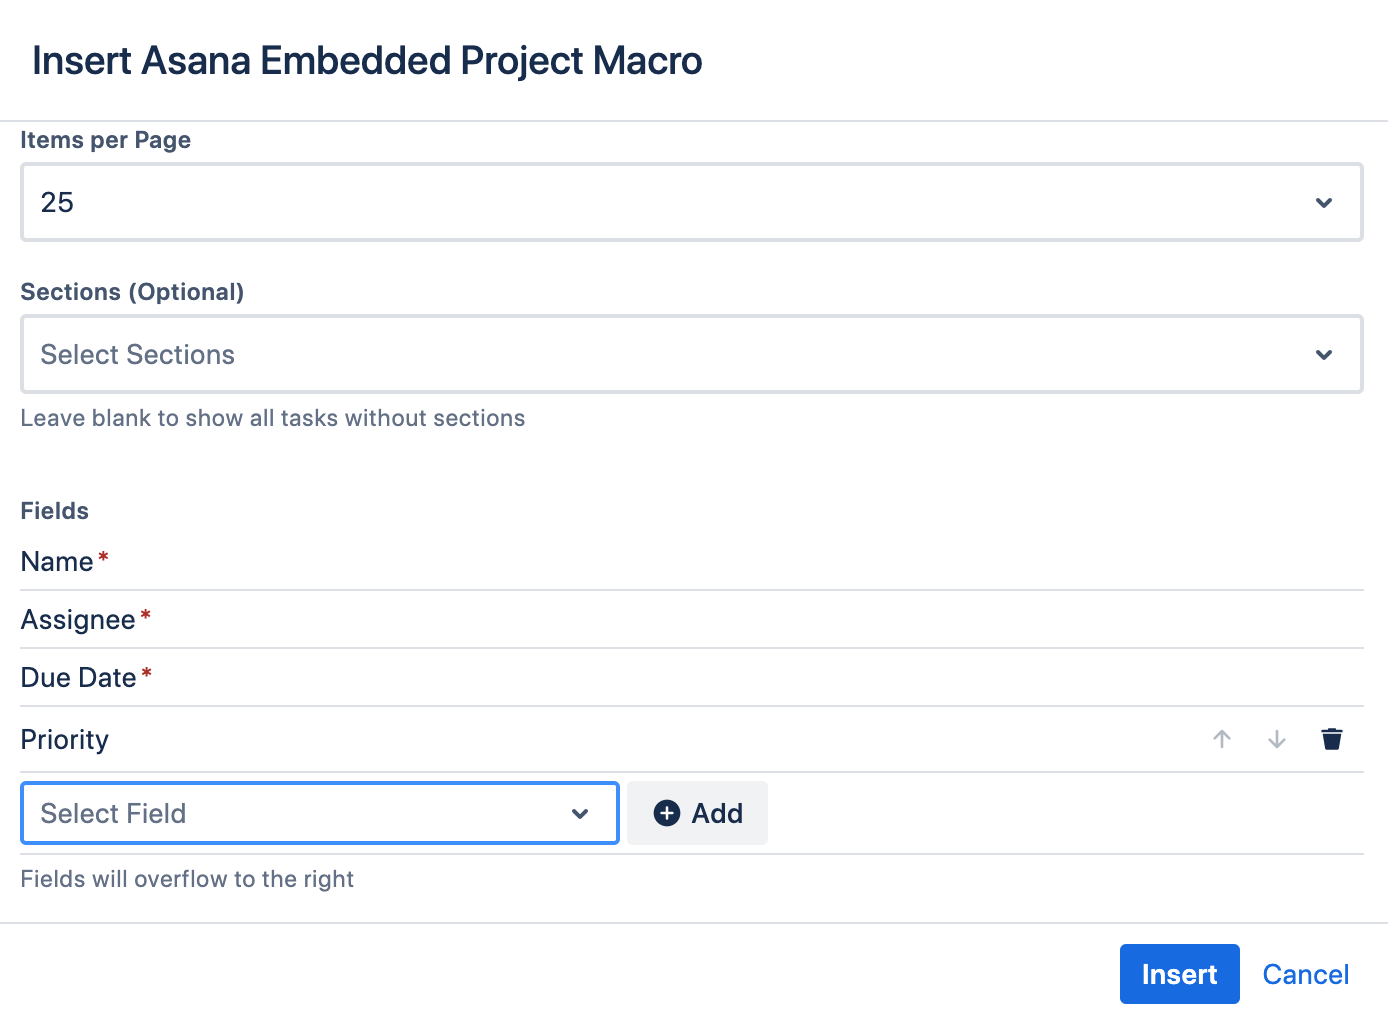
Task: Expand the Items per Page chevron
Action: [1324, 203]
